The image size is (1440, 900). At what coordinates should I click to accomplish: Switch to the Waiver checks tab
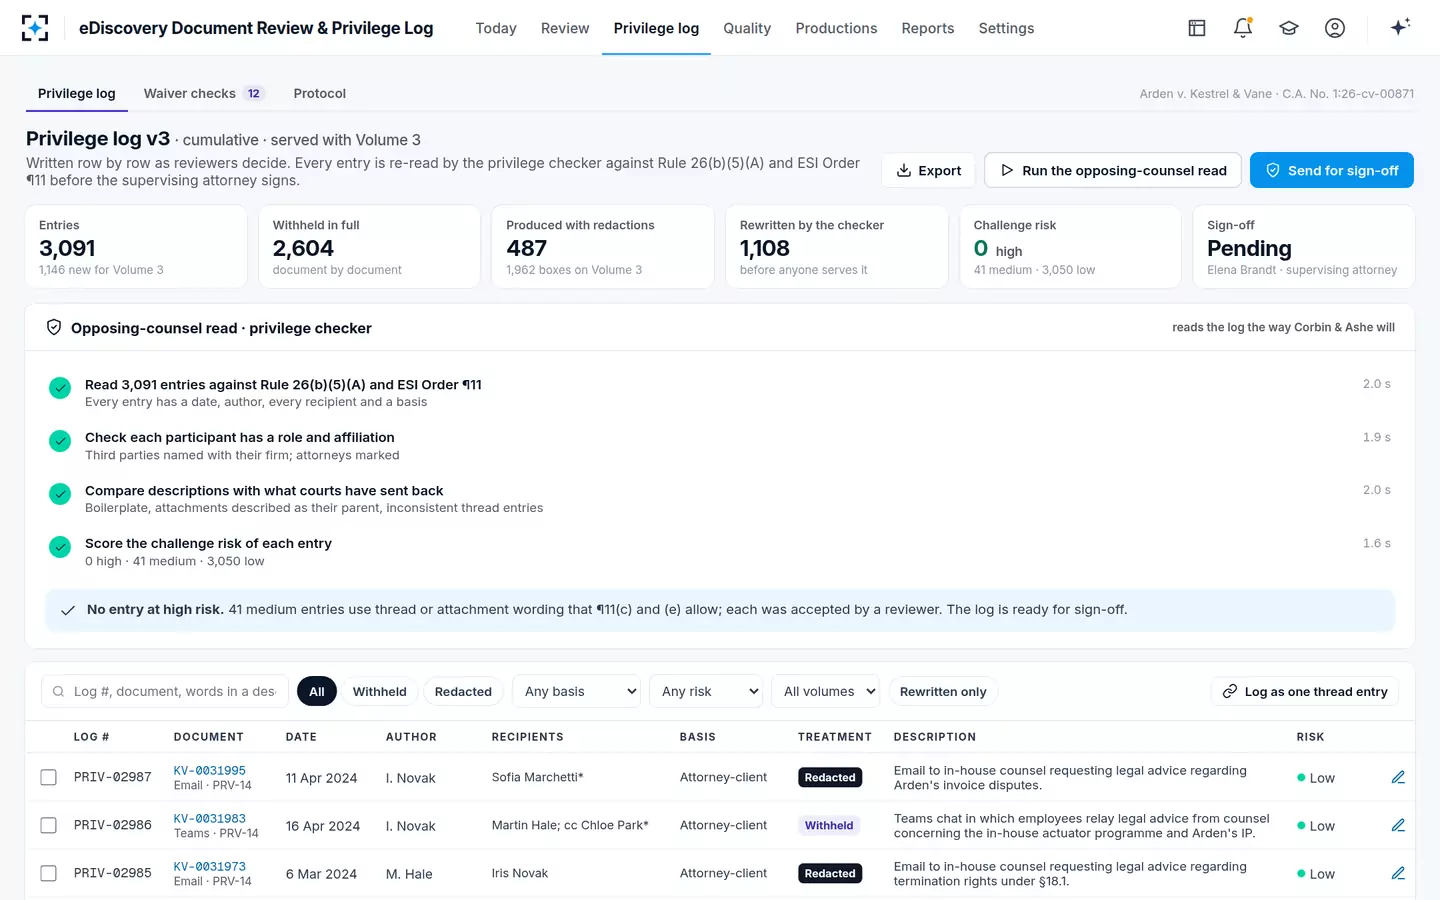pos(203,93)
